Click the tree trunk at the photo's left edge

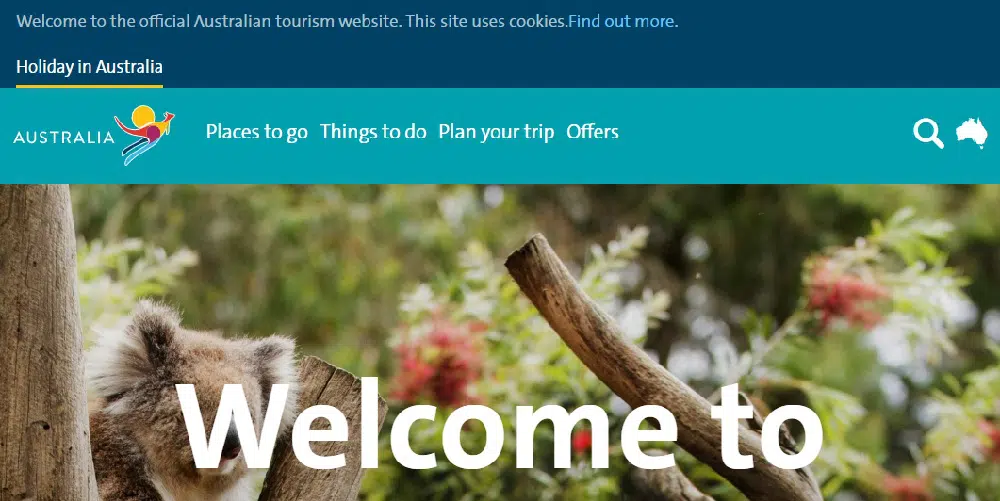[41, 342]
